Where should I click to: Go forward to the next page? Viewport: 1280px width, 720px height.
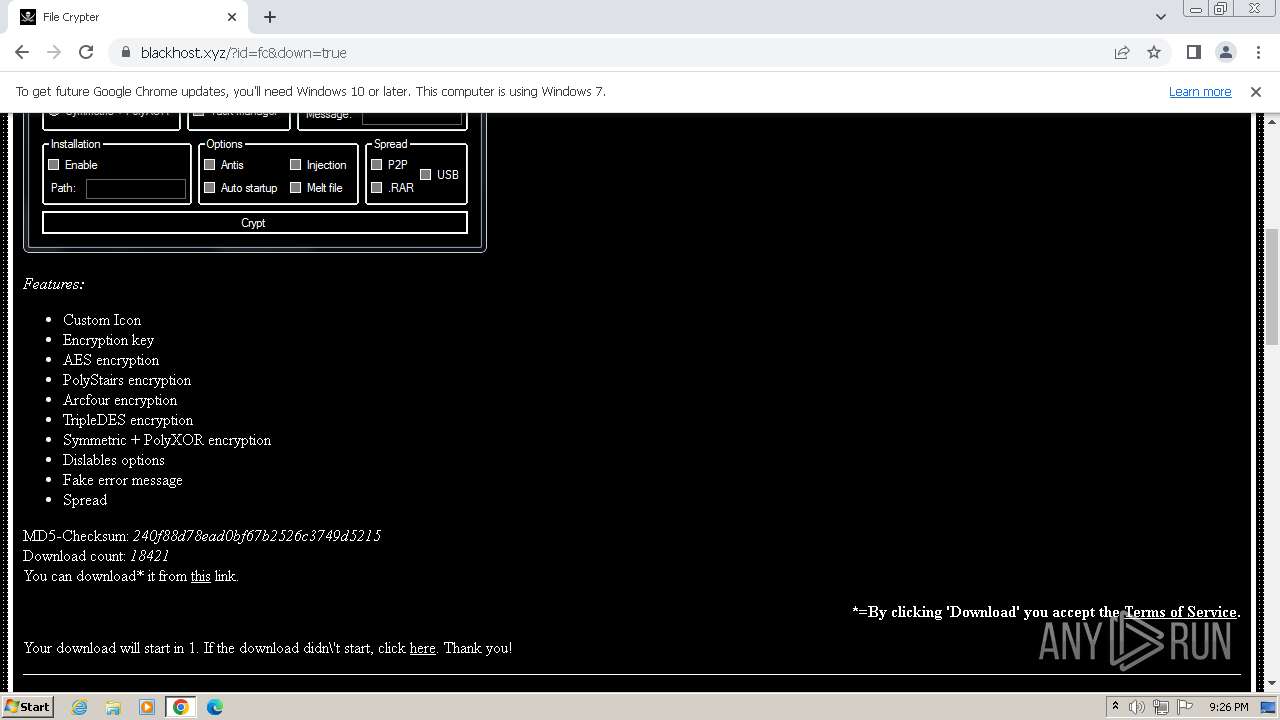click(54, 52)
